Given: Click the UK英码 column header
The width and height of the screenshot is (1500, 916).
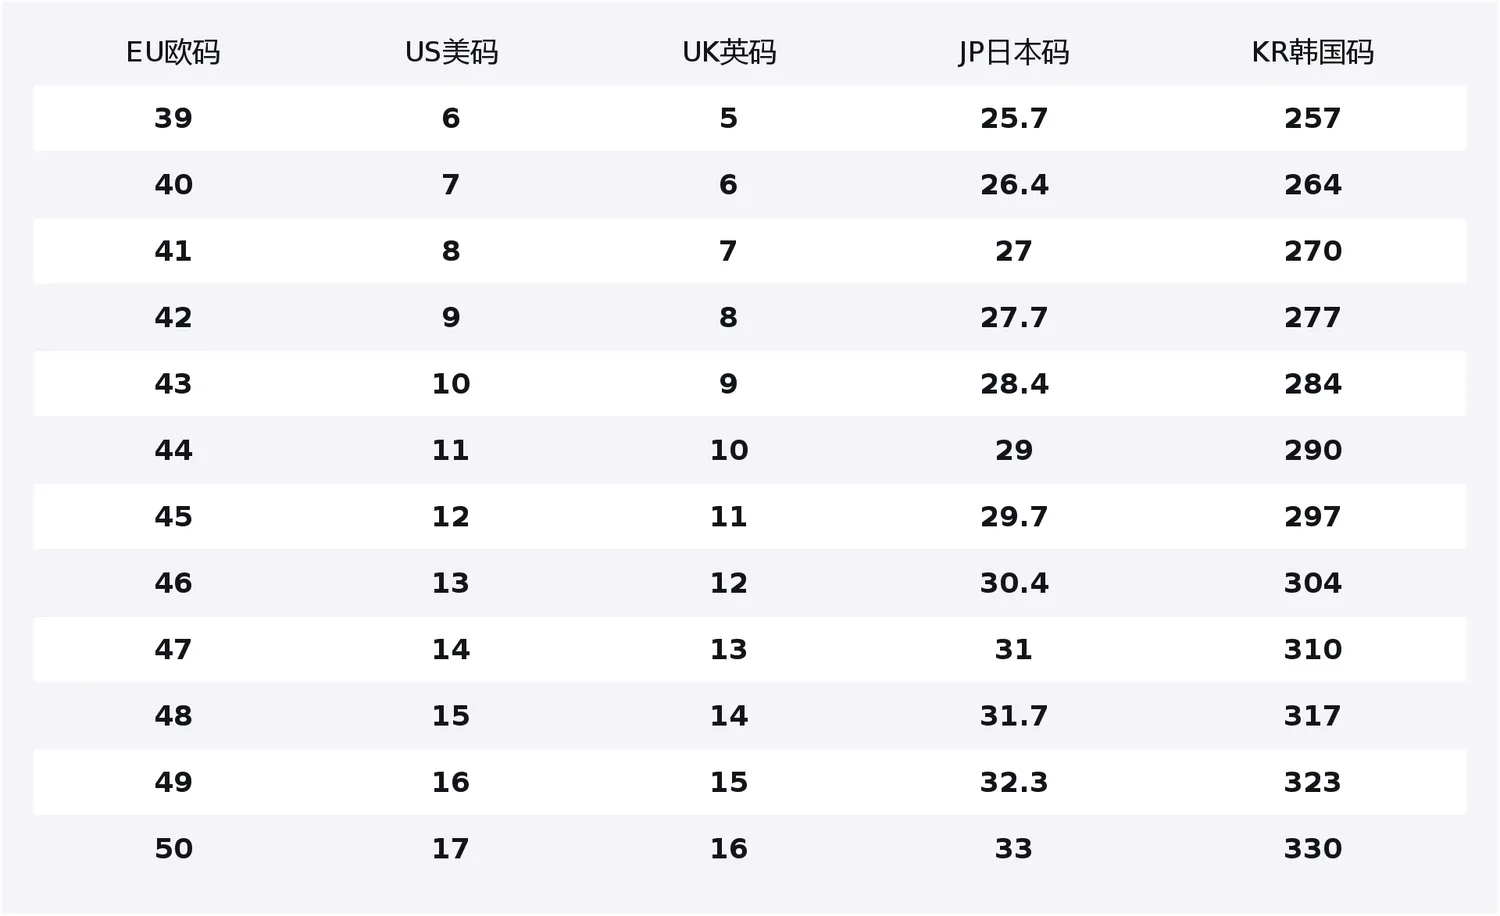Looking at the screenshot, I should (729, 52).
